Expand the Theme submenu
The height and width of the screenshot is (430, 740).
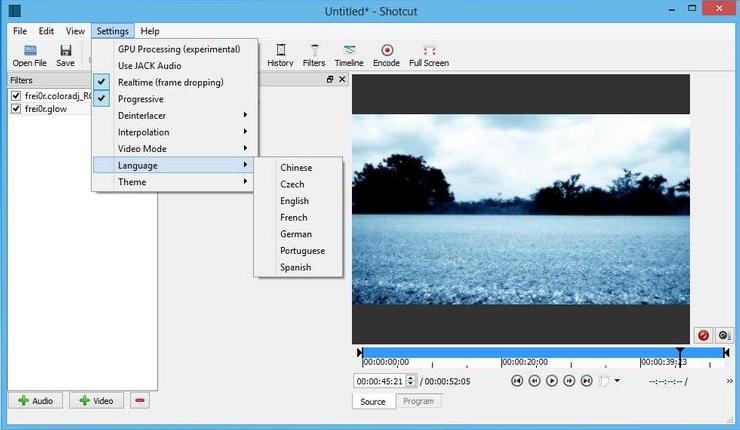pyautogui.click(x=173, y=182)
